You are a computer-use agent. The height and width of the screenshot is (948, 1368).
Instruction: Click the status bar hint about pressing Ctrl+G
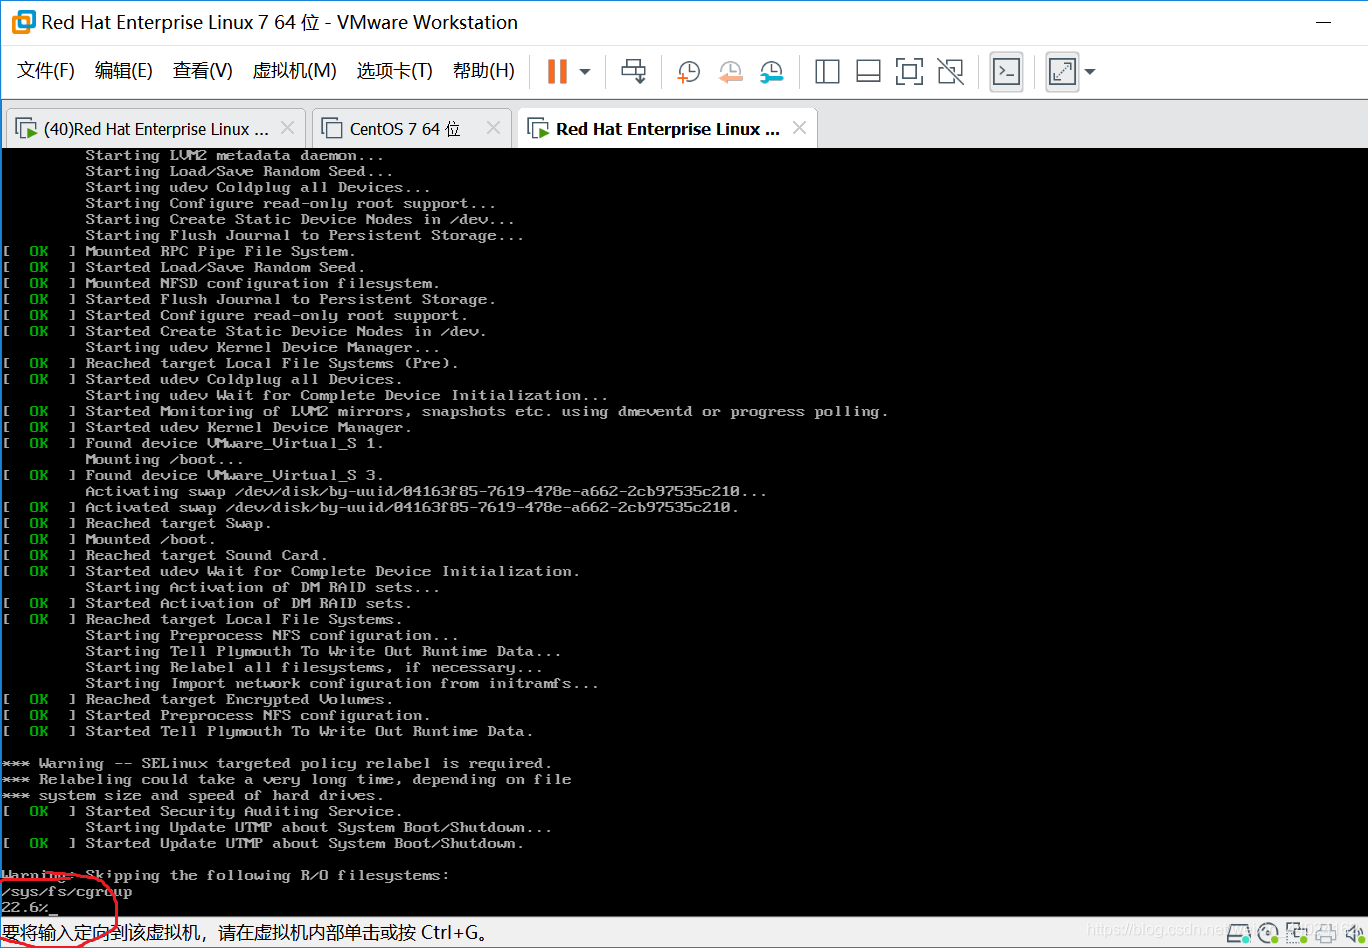(x=245, y=933)
